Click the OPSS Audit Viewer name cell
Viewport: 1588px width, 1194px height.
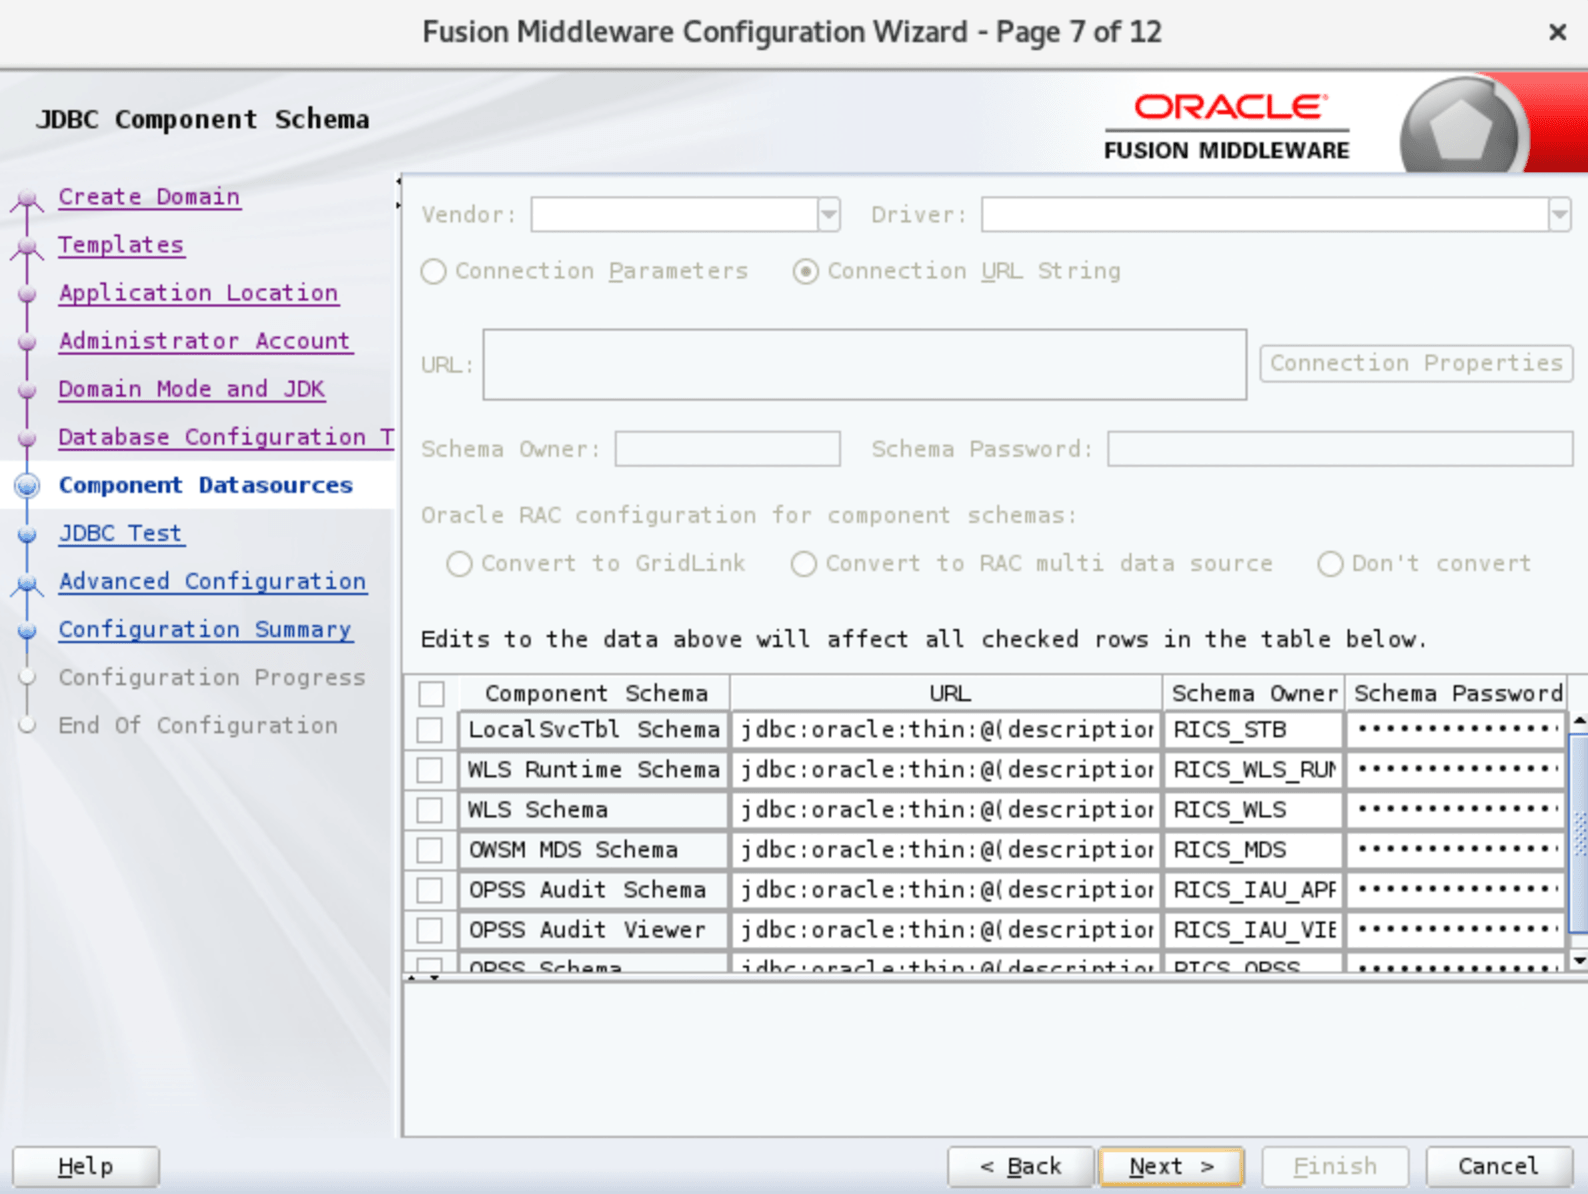pyautogui.click(x=594, y=930)
